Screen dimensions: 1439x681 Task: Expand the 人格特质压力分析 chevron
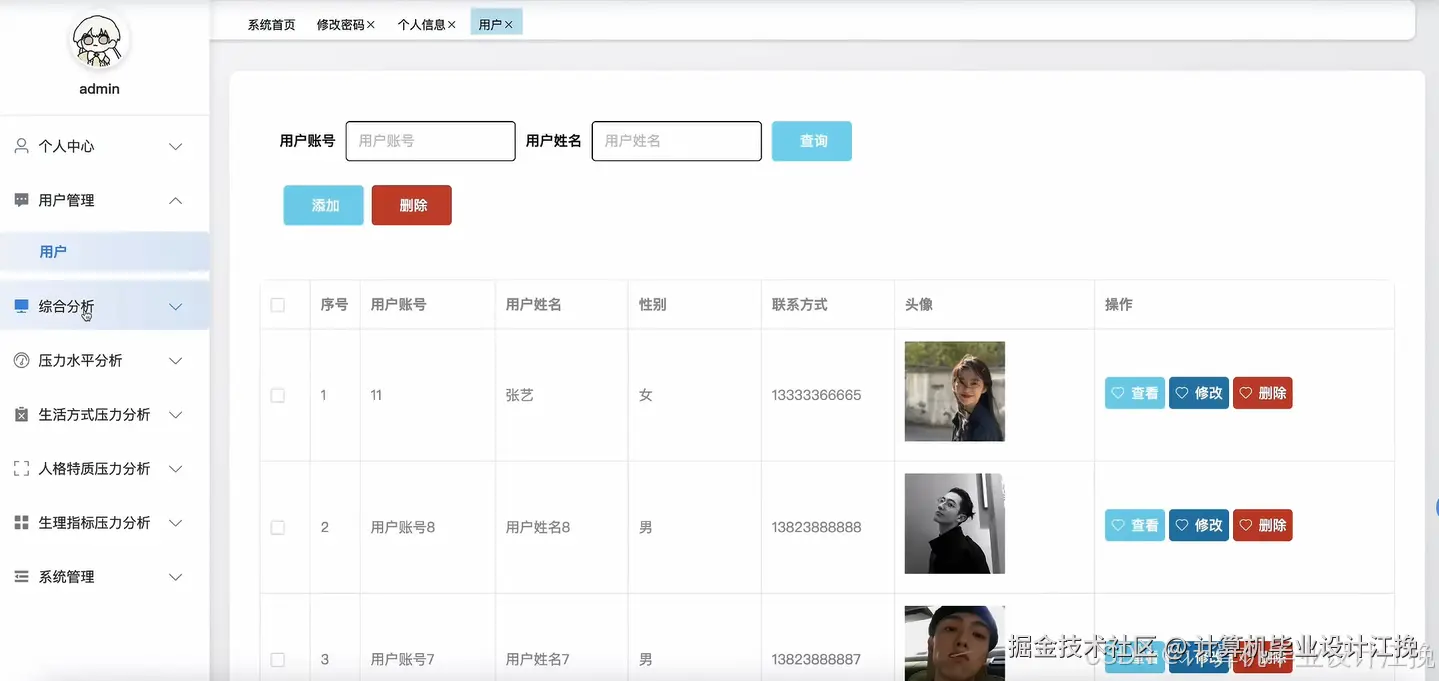point(176,468)
